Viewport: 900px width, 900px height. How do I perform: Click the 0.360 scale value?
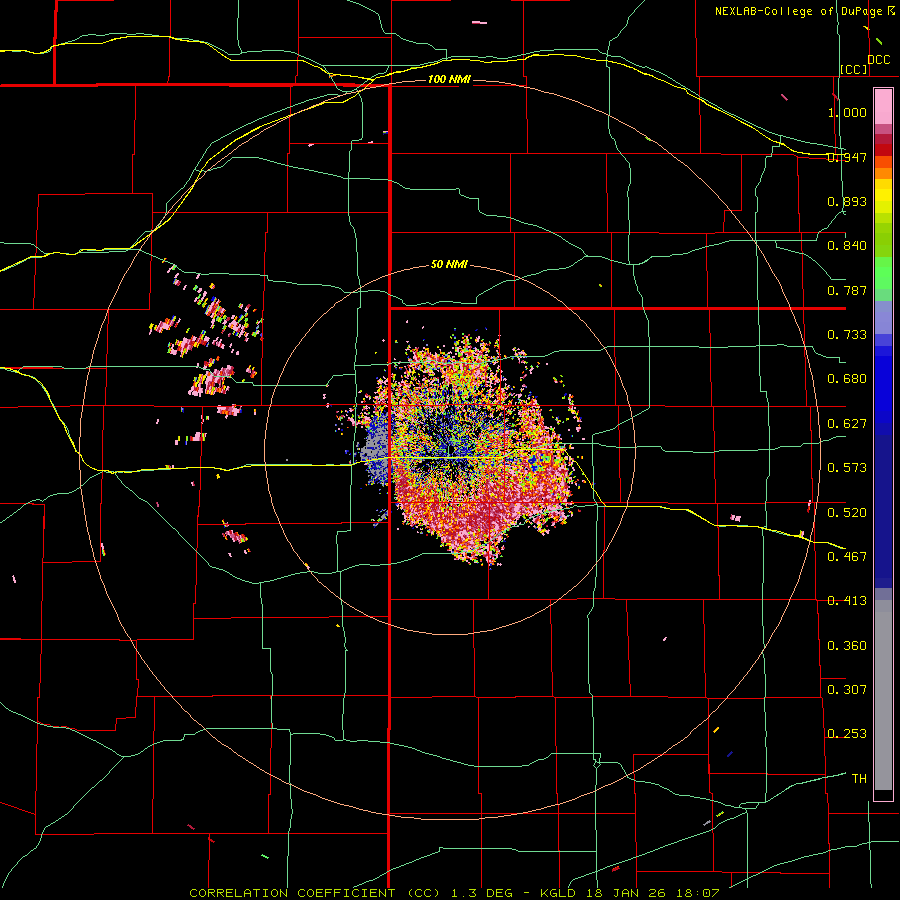pos(847,645)
